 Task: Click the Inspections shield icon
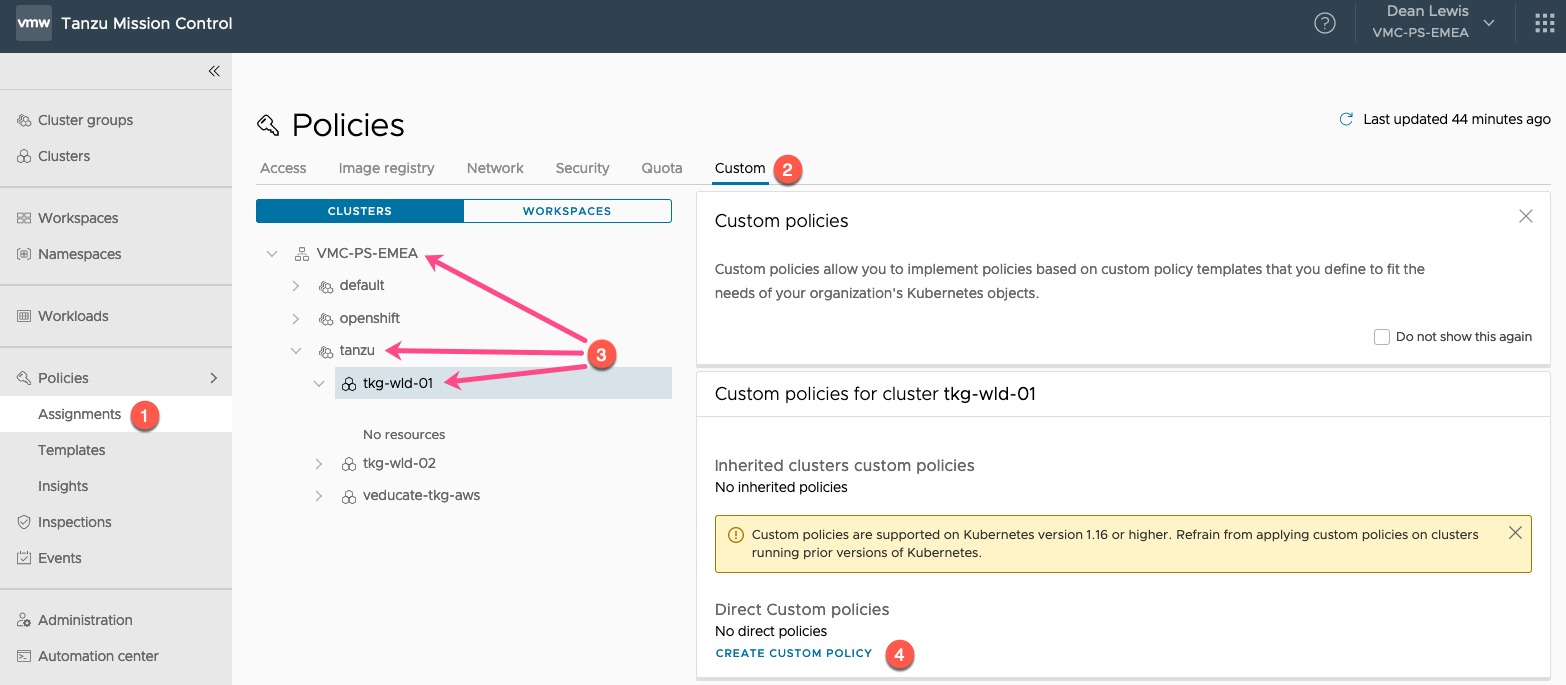tap(24, 522)
